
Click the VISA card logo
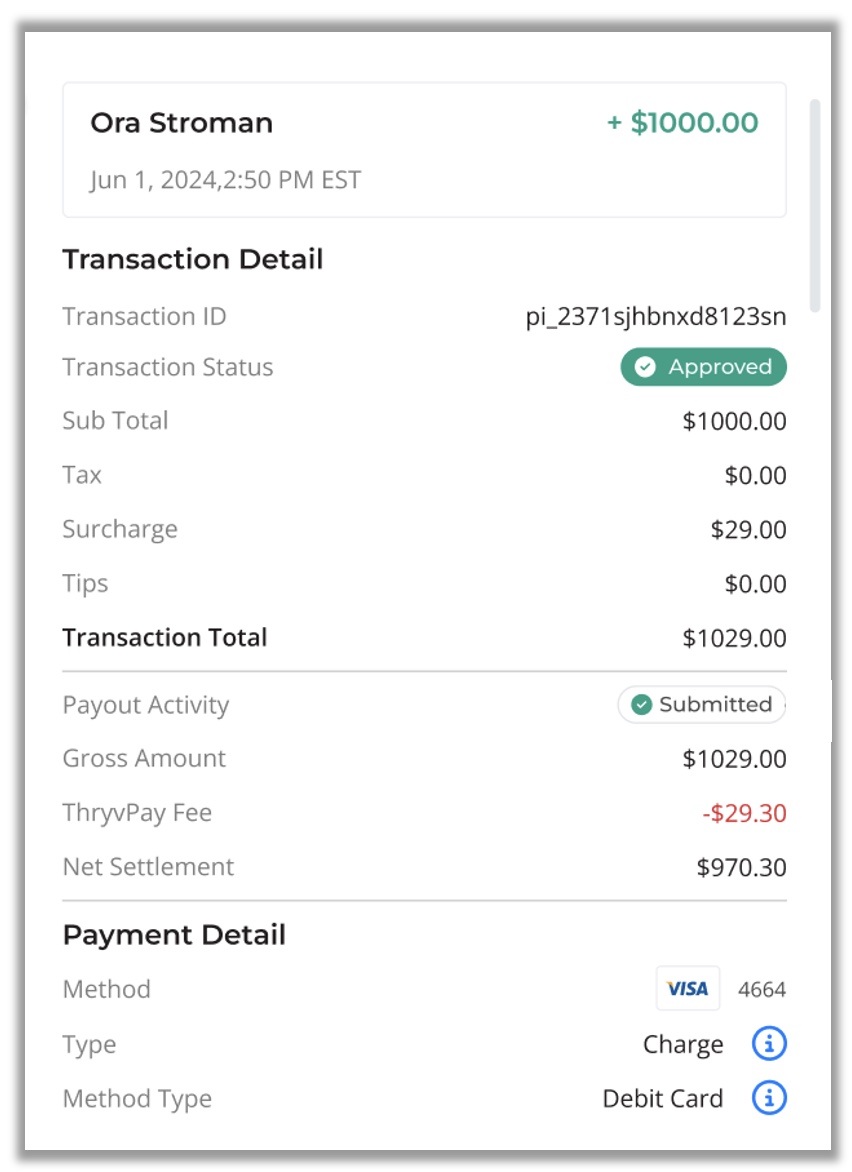pos(688,988)
